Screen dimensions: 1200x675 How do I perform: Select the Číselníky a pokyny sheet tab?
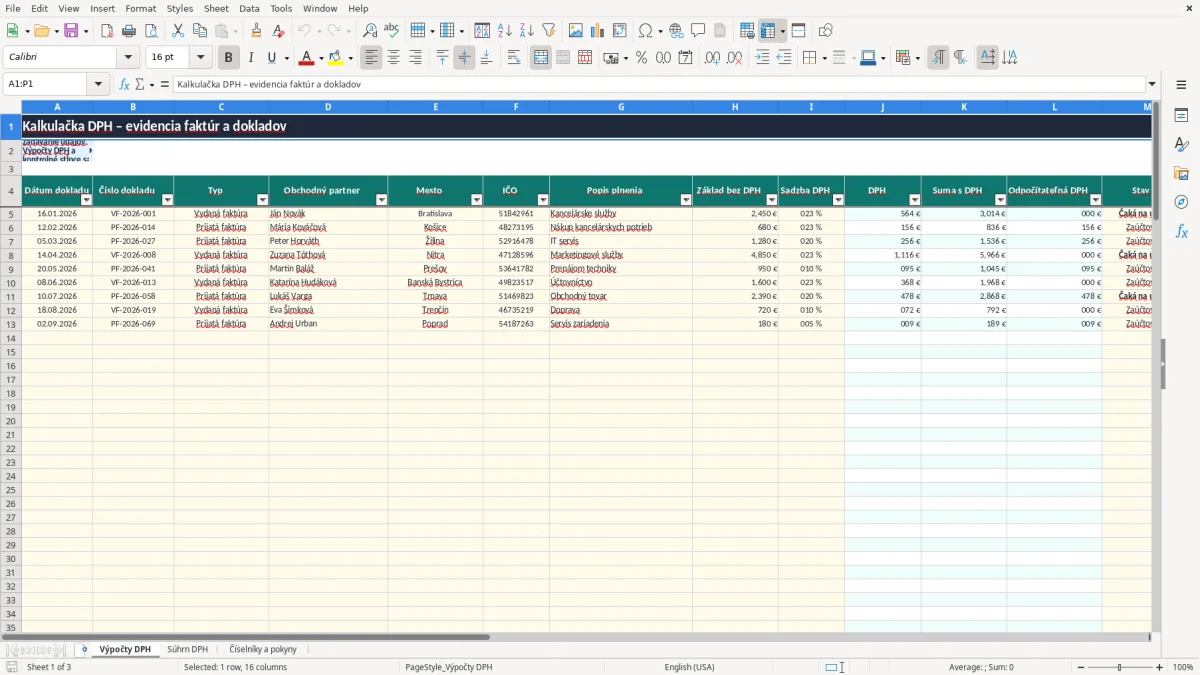(x=263, y=650)
